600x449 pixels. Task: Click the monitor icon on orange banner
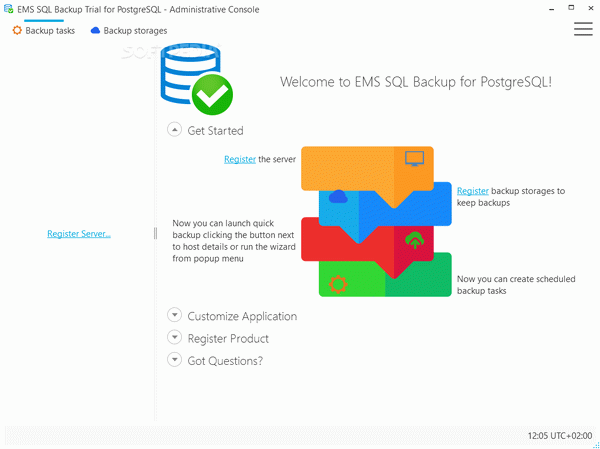[x=413, y=158]
